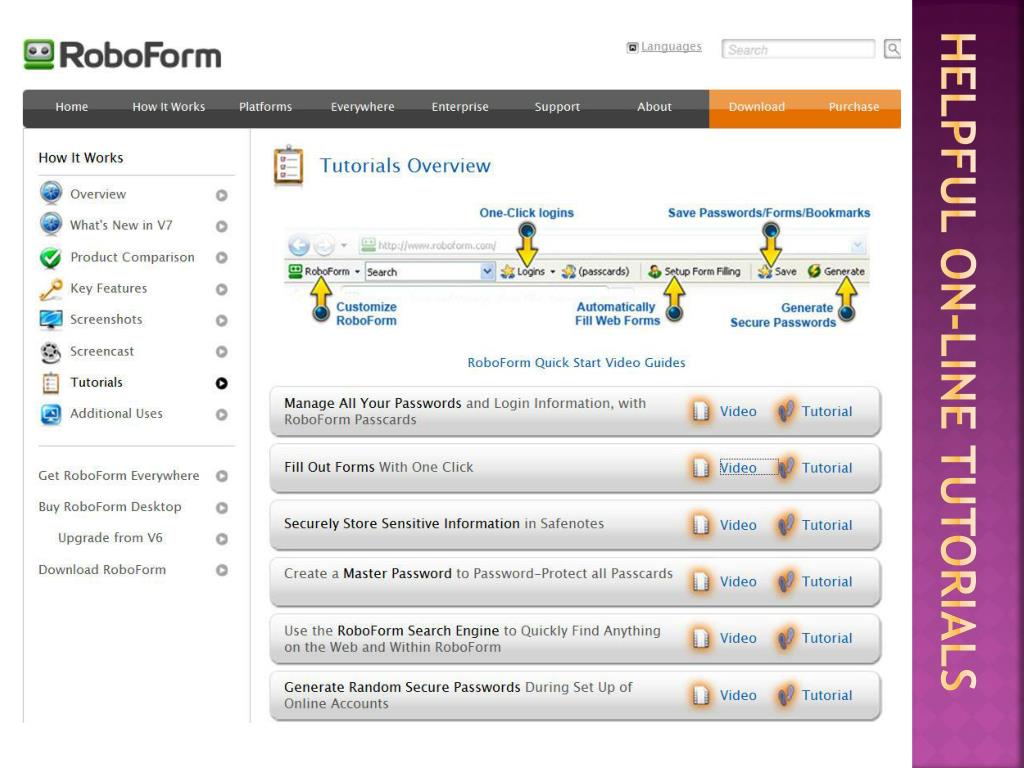
Task: Open Tutorial for Fill Out Forms
Action: (827, 468)
